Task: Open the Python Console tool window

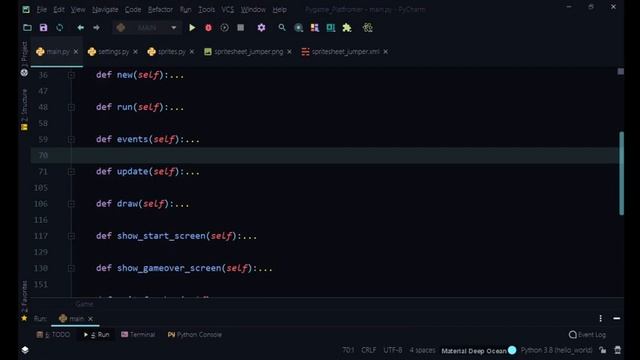Action: point(194,335)
